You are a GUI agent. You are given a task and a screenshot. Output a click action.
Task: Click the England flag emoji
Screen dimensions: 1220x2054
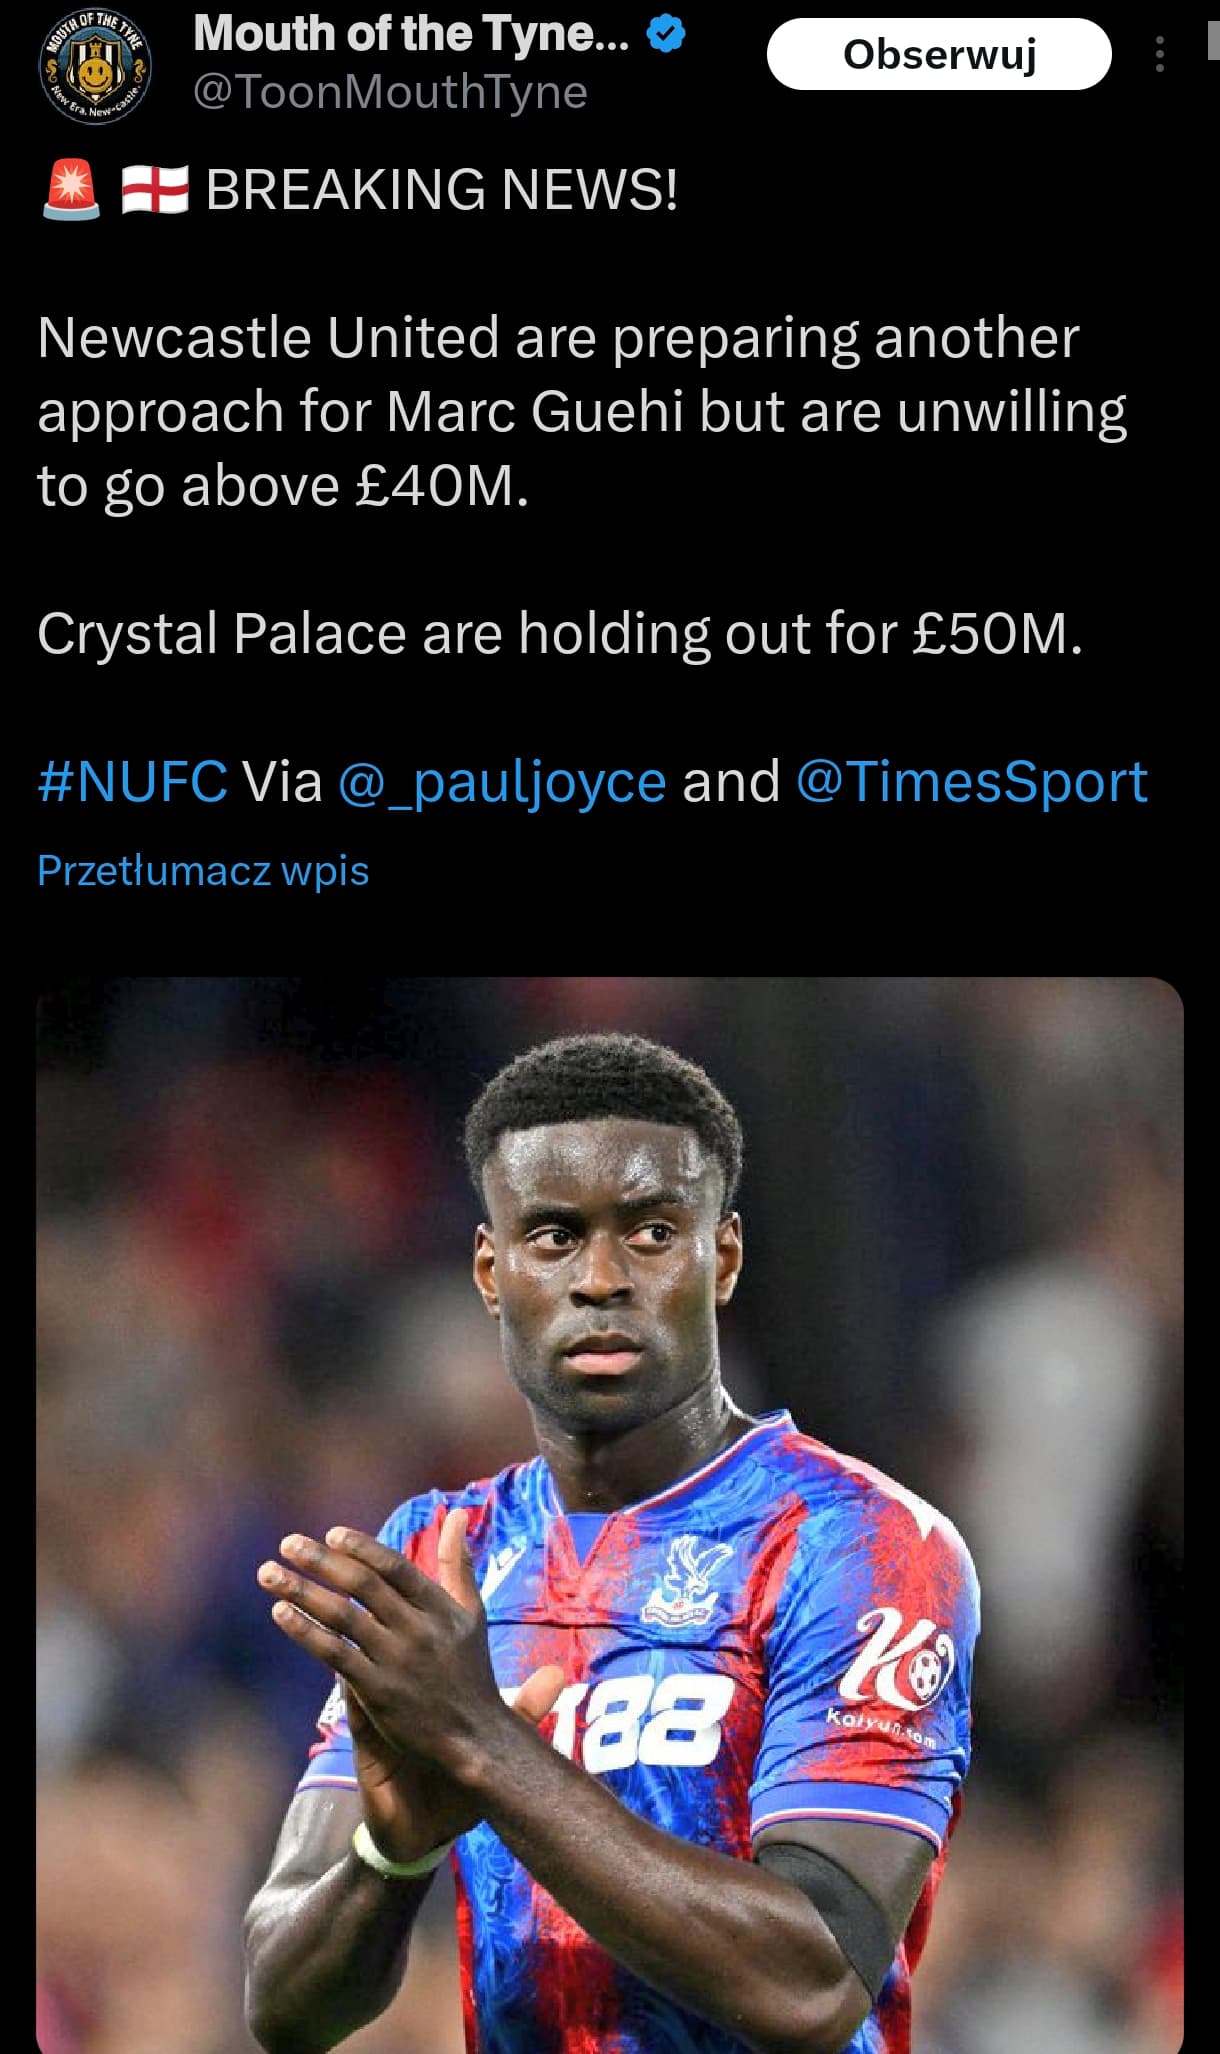click(x=155, y=189)
